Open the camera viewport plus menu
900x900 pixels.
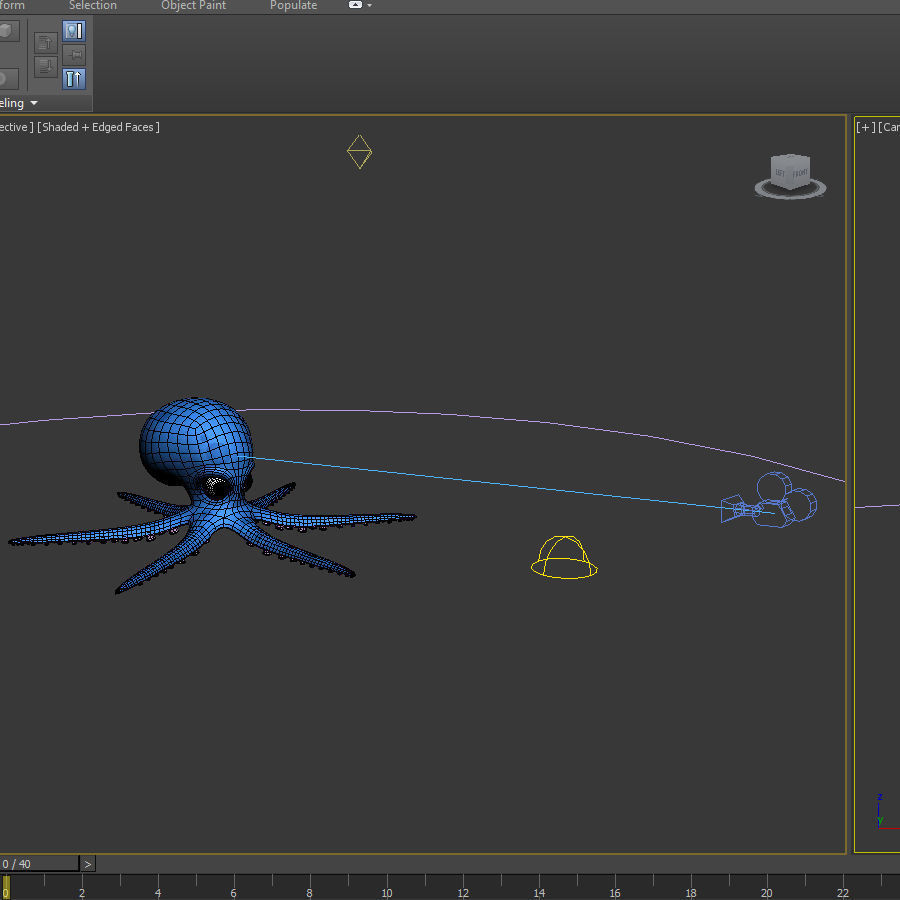tap(866, 127)
